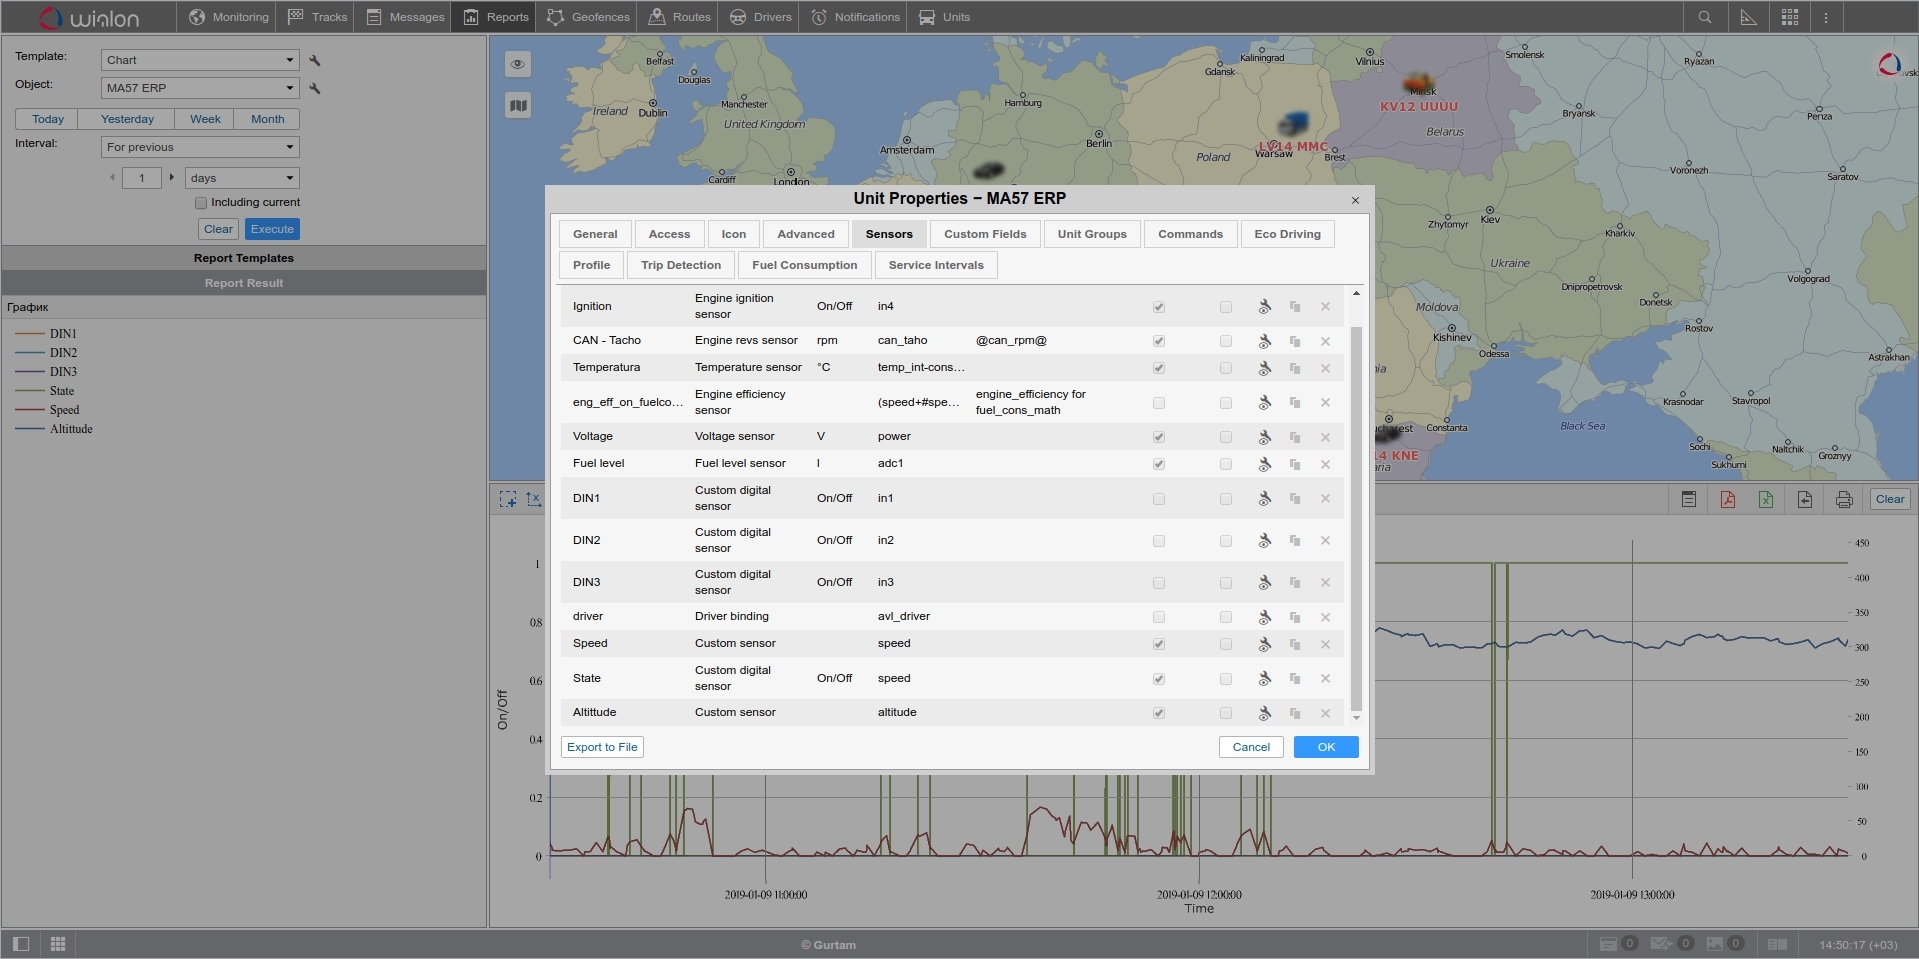
Task: Export the report to Excel file
Action: (x=1766, y=499)
